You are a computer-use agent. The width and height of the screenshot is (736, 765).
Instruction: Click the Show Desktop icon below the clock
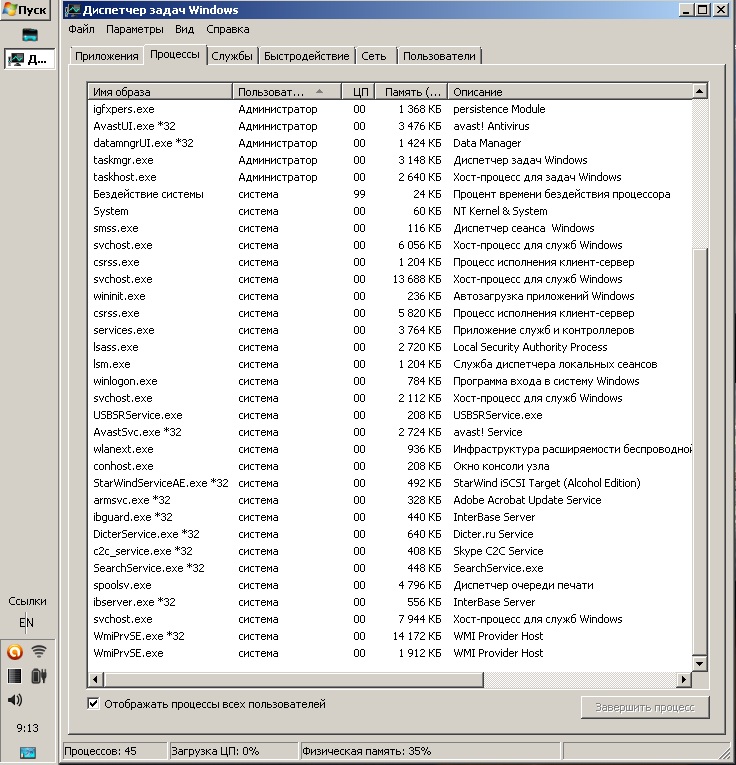28,752
